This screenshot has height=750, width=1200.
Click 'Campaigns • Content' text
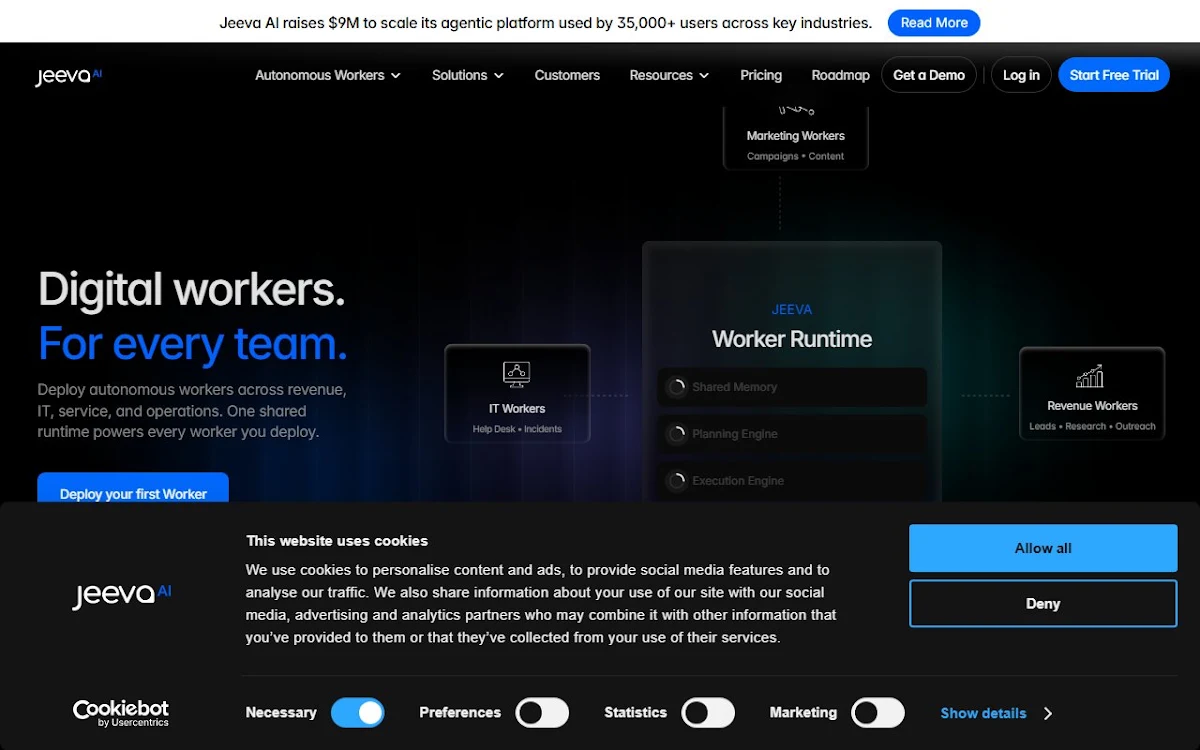pos(796,156)
